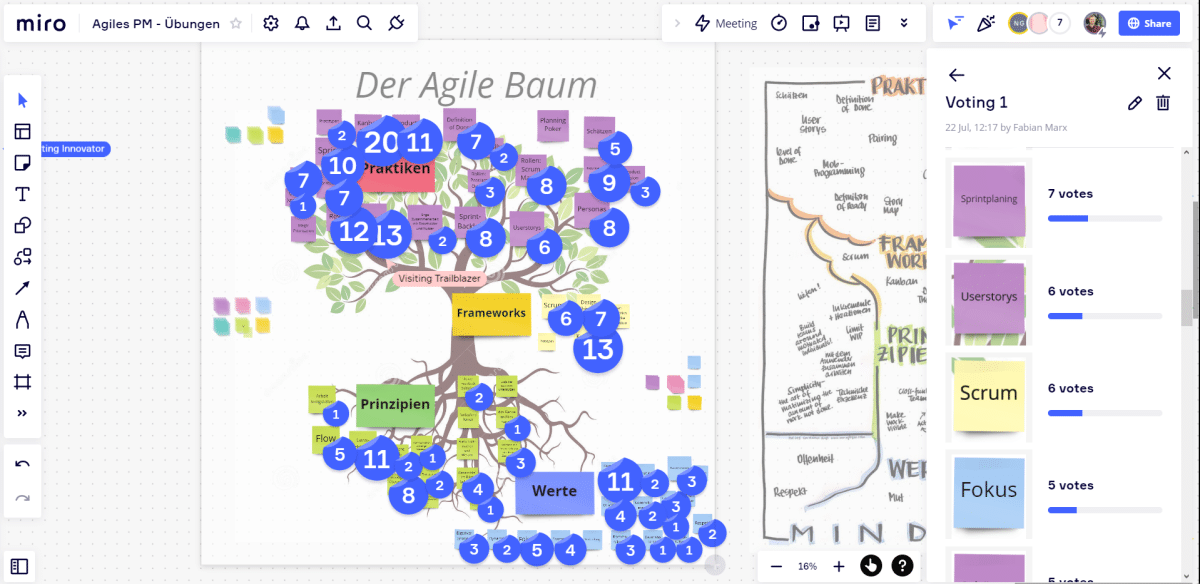The height and width of the screenshot is (584, 1200).
Task: Select the Praktiken red label
Action: pyautogui.click(x=397, y=168)
